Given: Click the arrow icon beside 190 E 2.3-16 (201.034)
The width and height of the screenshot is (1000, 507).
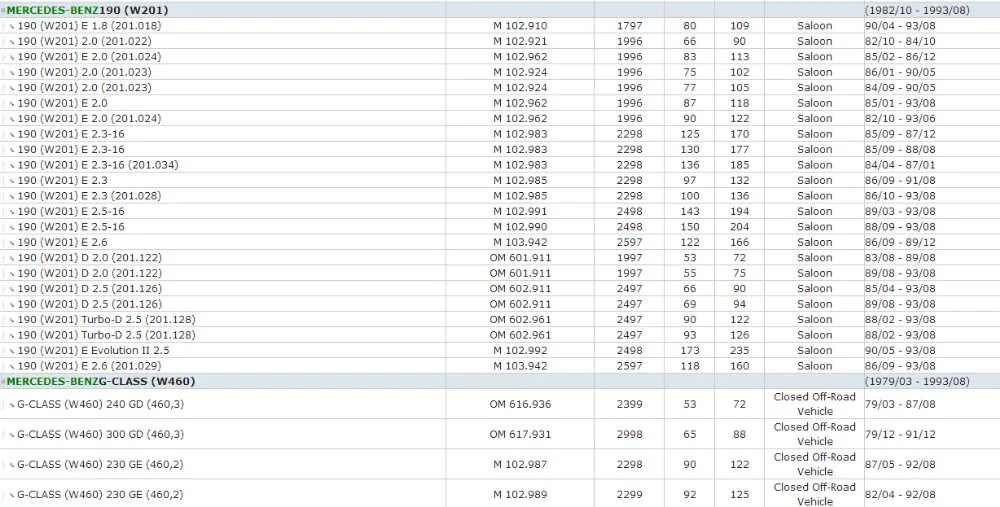Looking at the screenshot, I should (12, 166).
